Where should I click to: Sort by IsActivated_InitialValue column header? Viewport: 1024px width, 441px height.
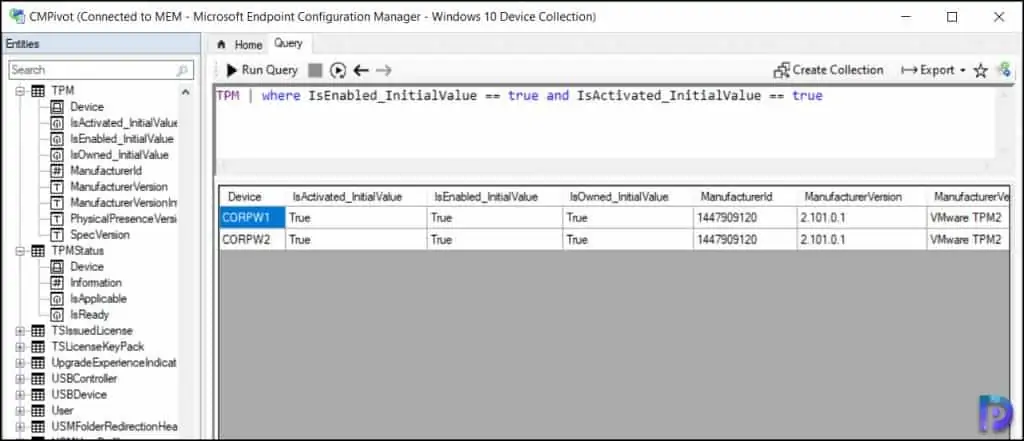(357, 197)
